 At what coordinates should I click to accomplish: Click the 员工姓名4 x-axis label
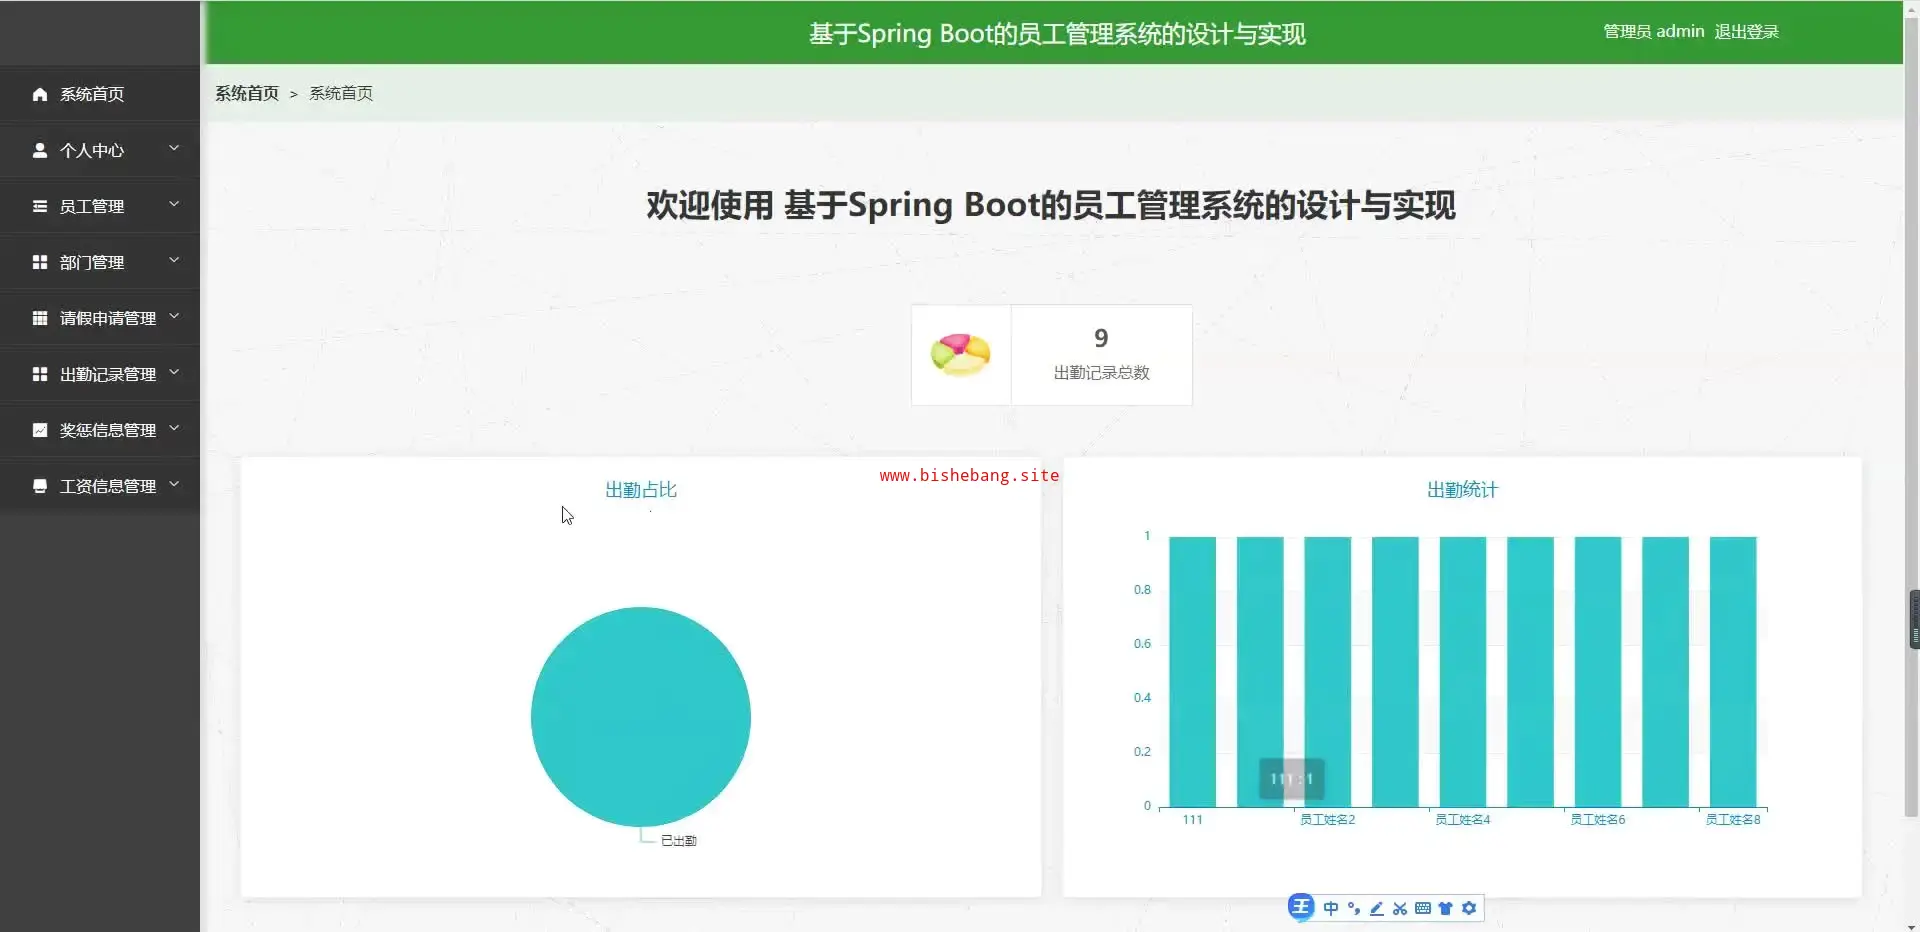click(x=1463, y=820)
